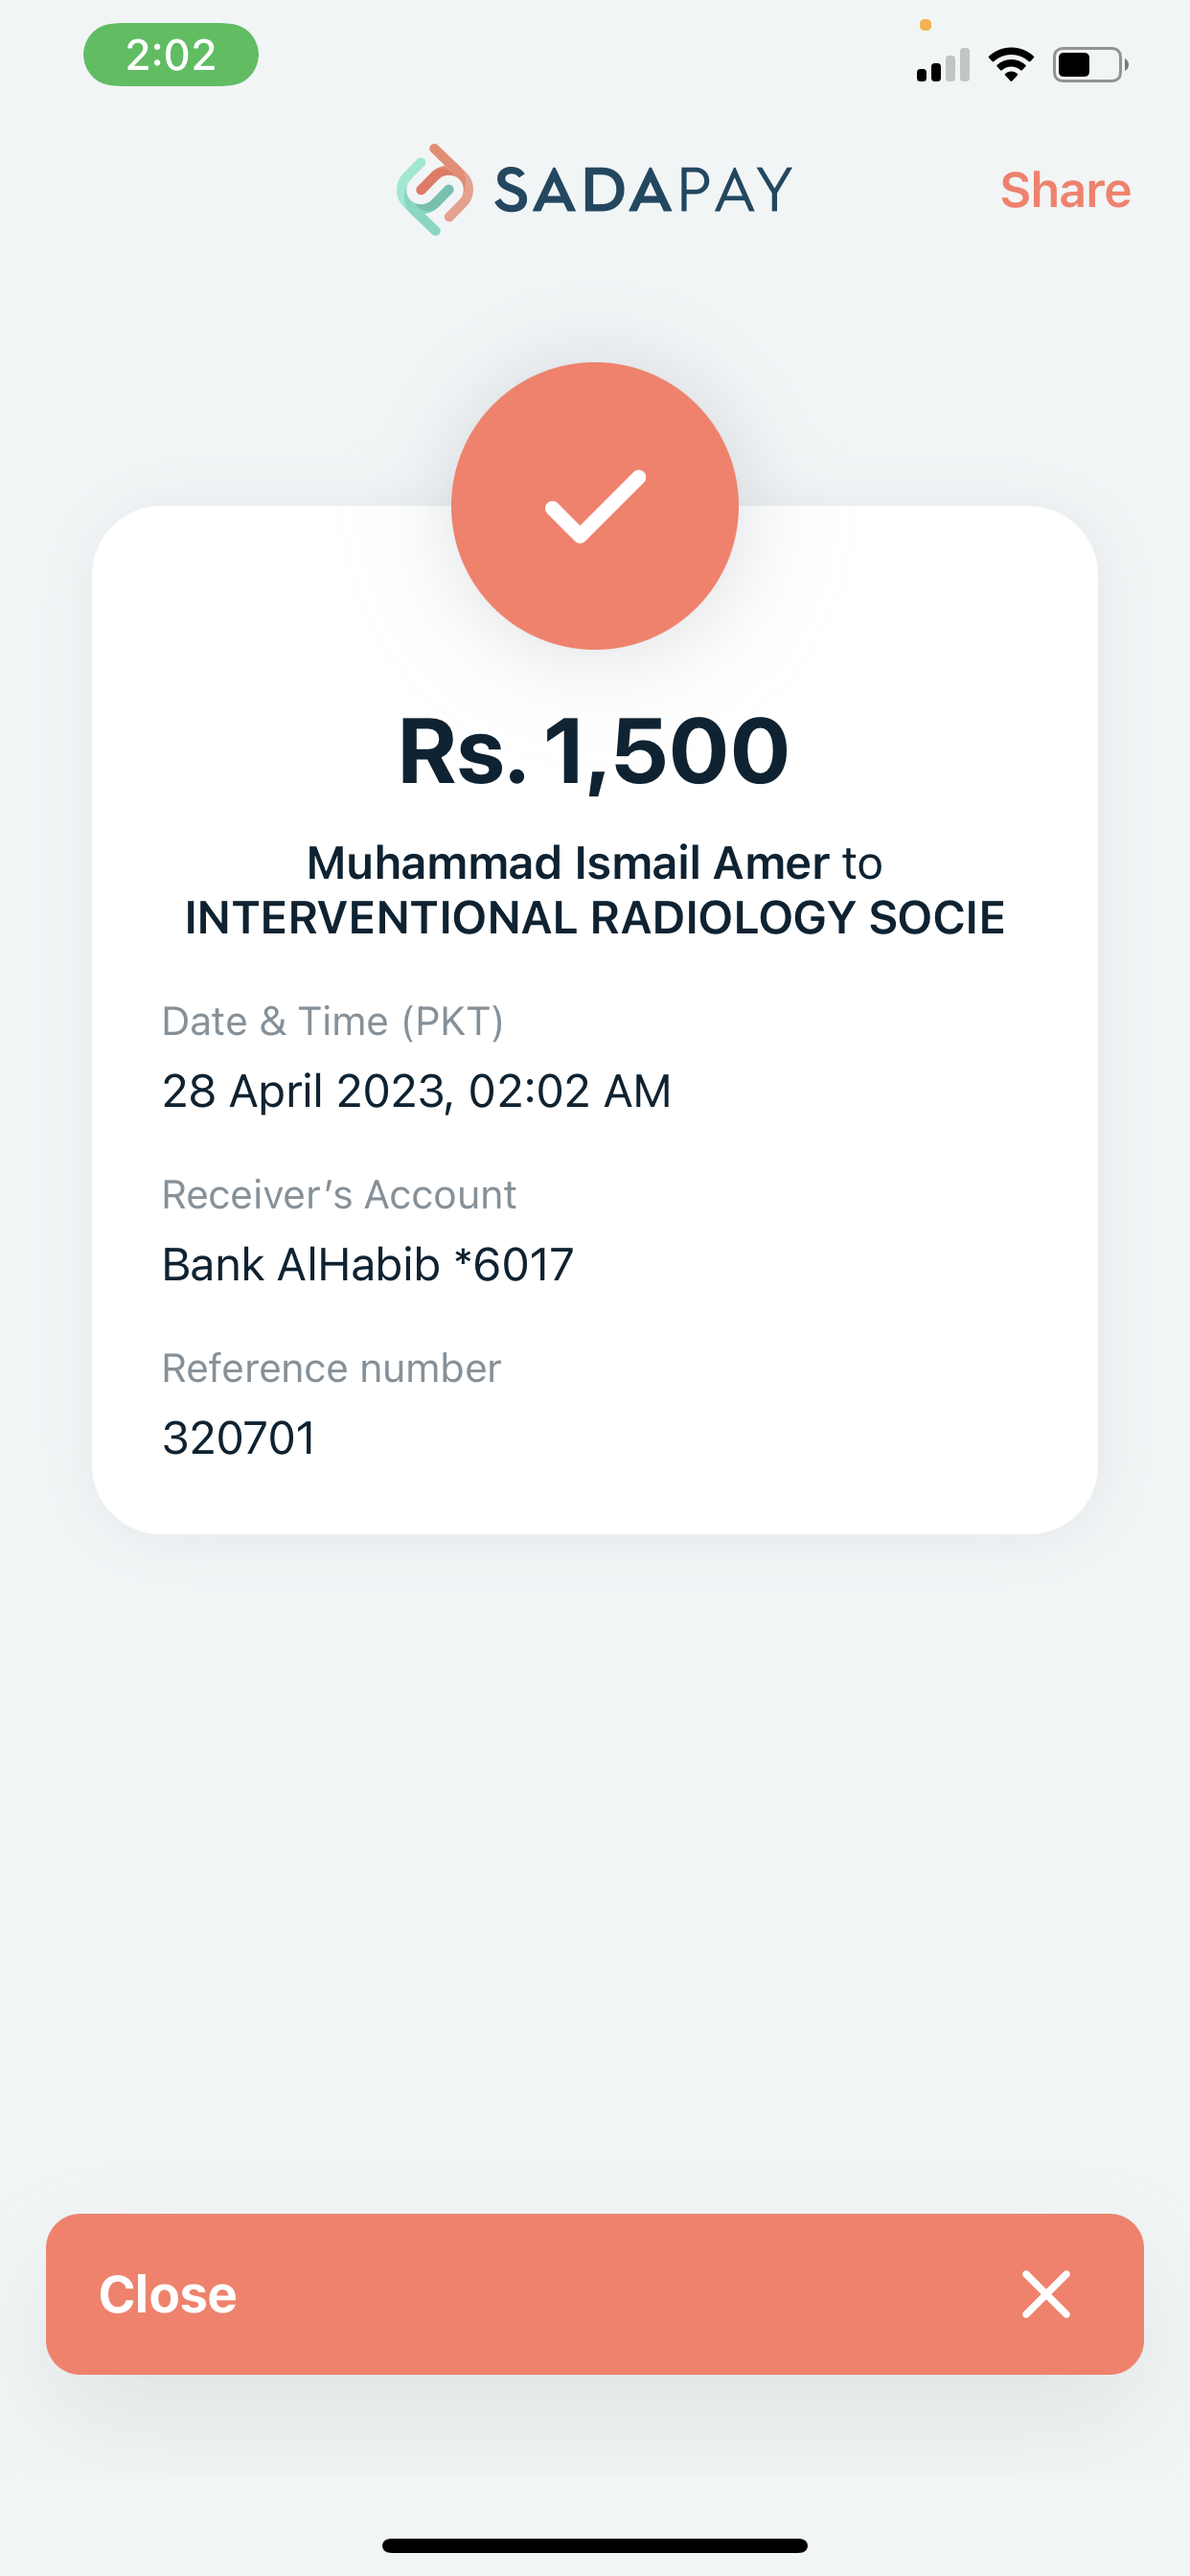This screenshot has width=1190, height=2576.
Task: Tap receiver account Bank AlHabib *6017
Action: click(x=368, y=1265)
